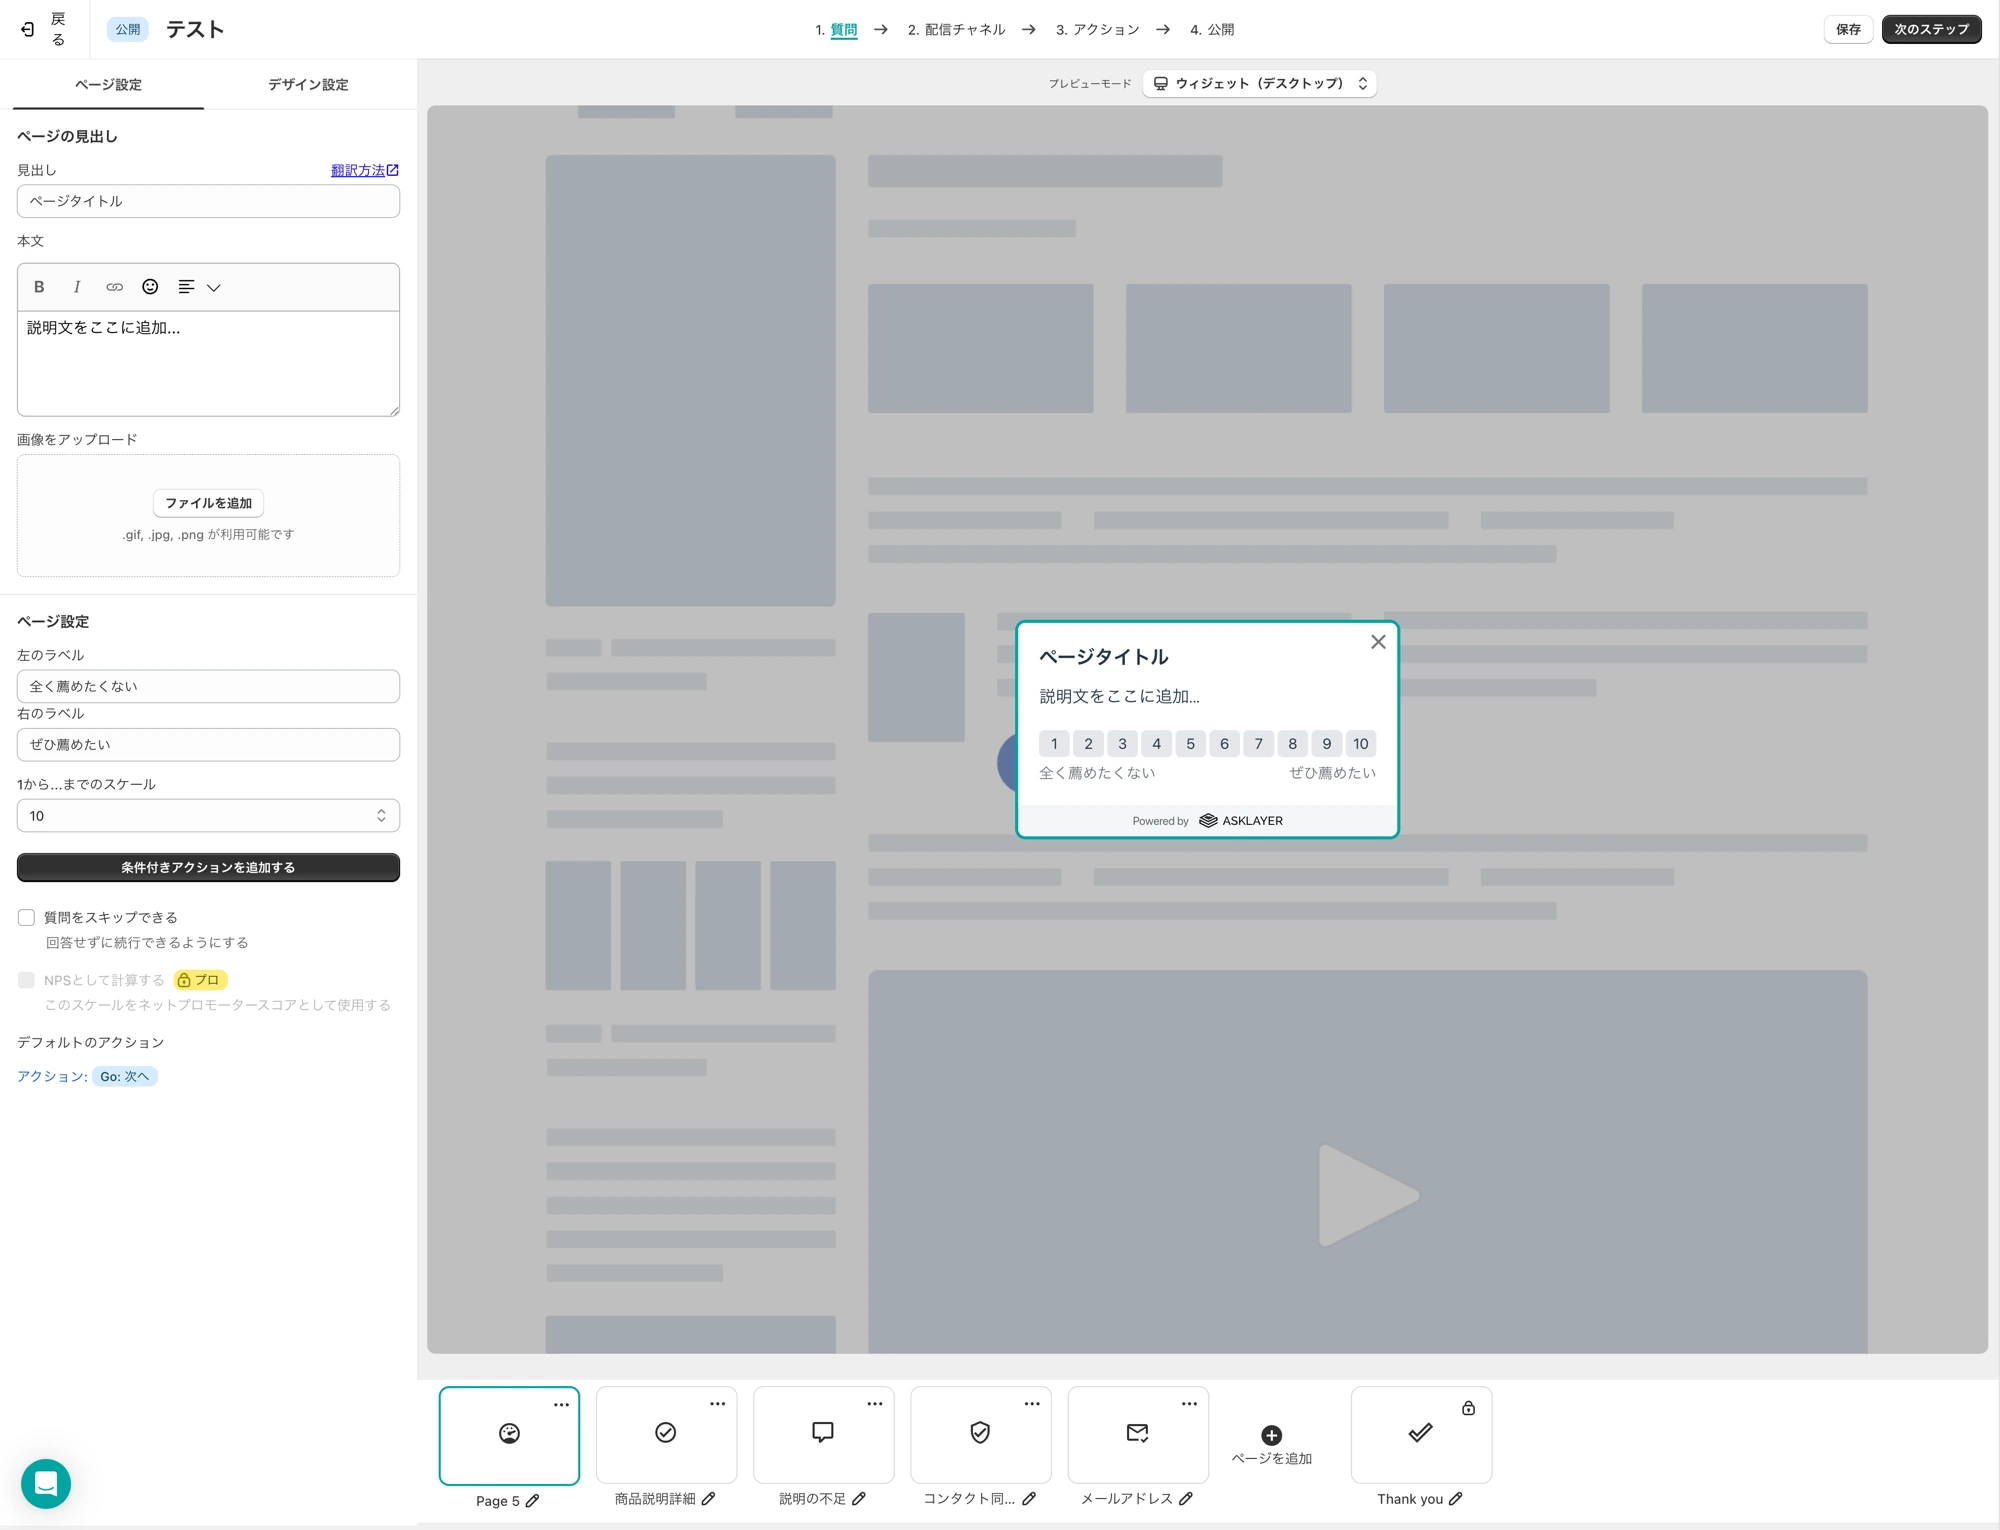Close the survey widget preview
Viewport: 2000px width, 1530px height.
(x=1378, y=642)
